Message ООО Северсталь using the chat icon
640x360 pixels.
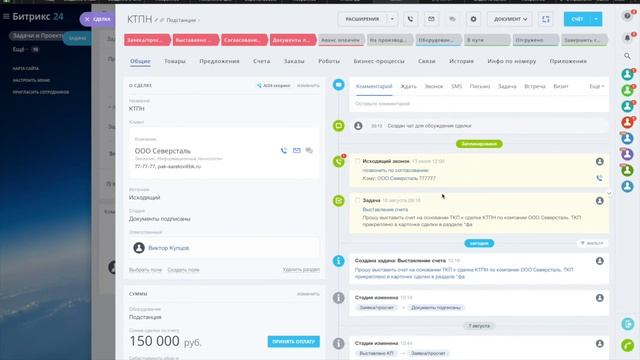click(x=309, y=151)
